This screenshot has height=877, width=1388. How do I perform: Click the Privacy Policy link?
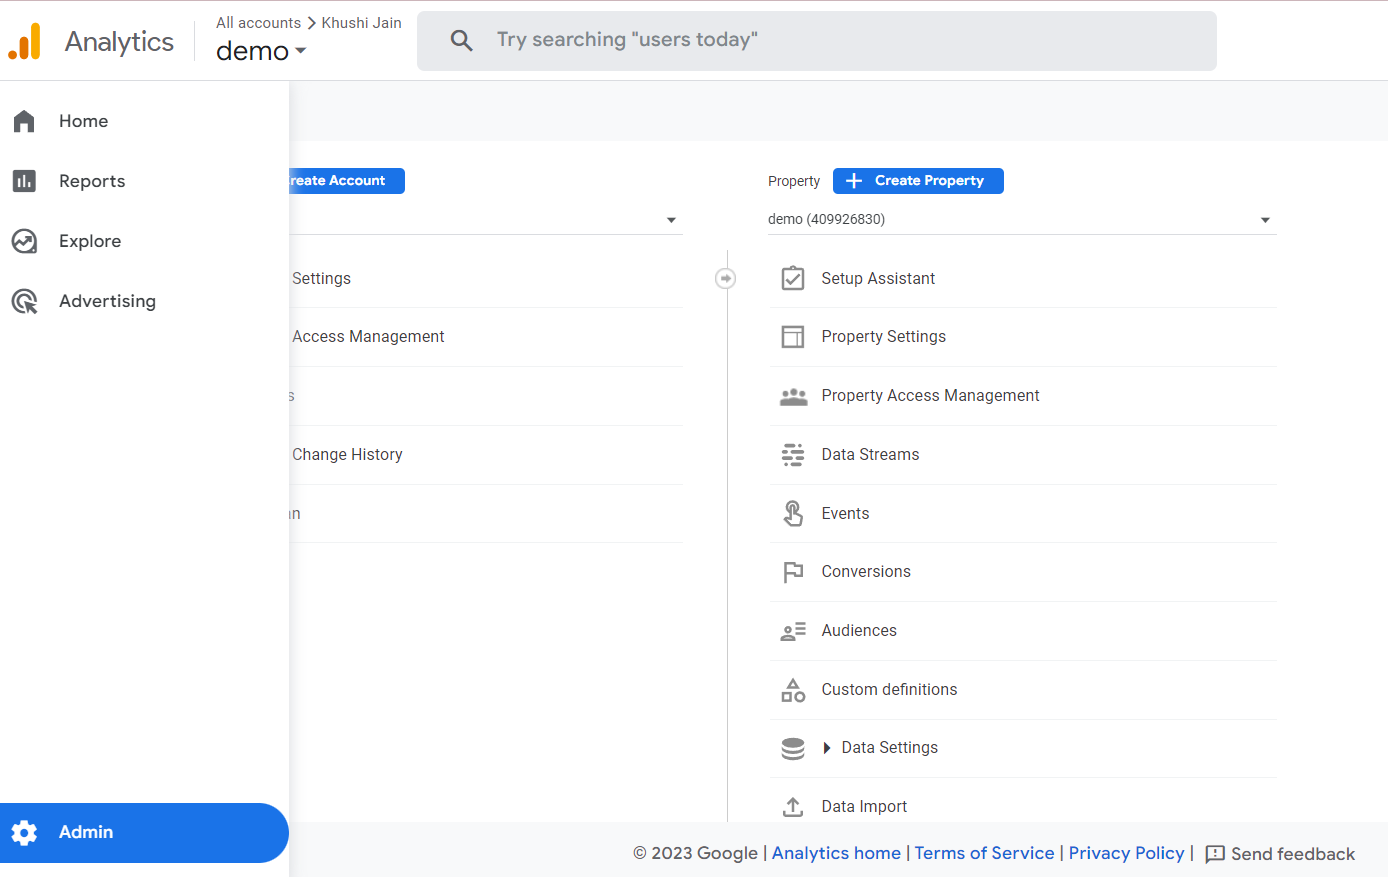pyautogui.click(x=1126, y=853)
